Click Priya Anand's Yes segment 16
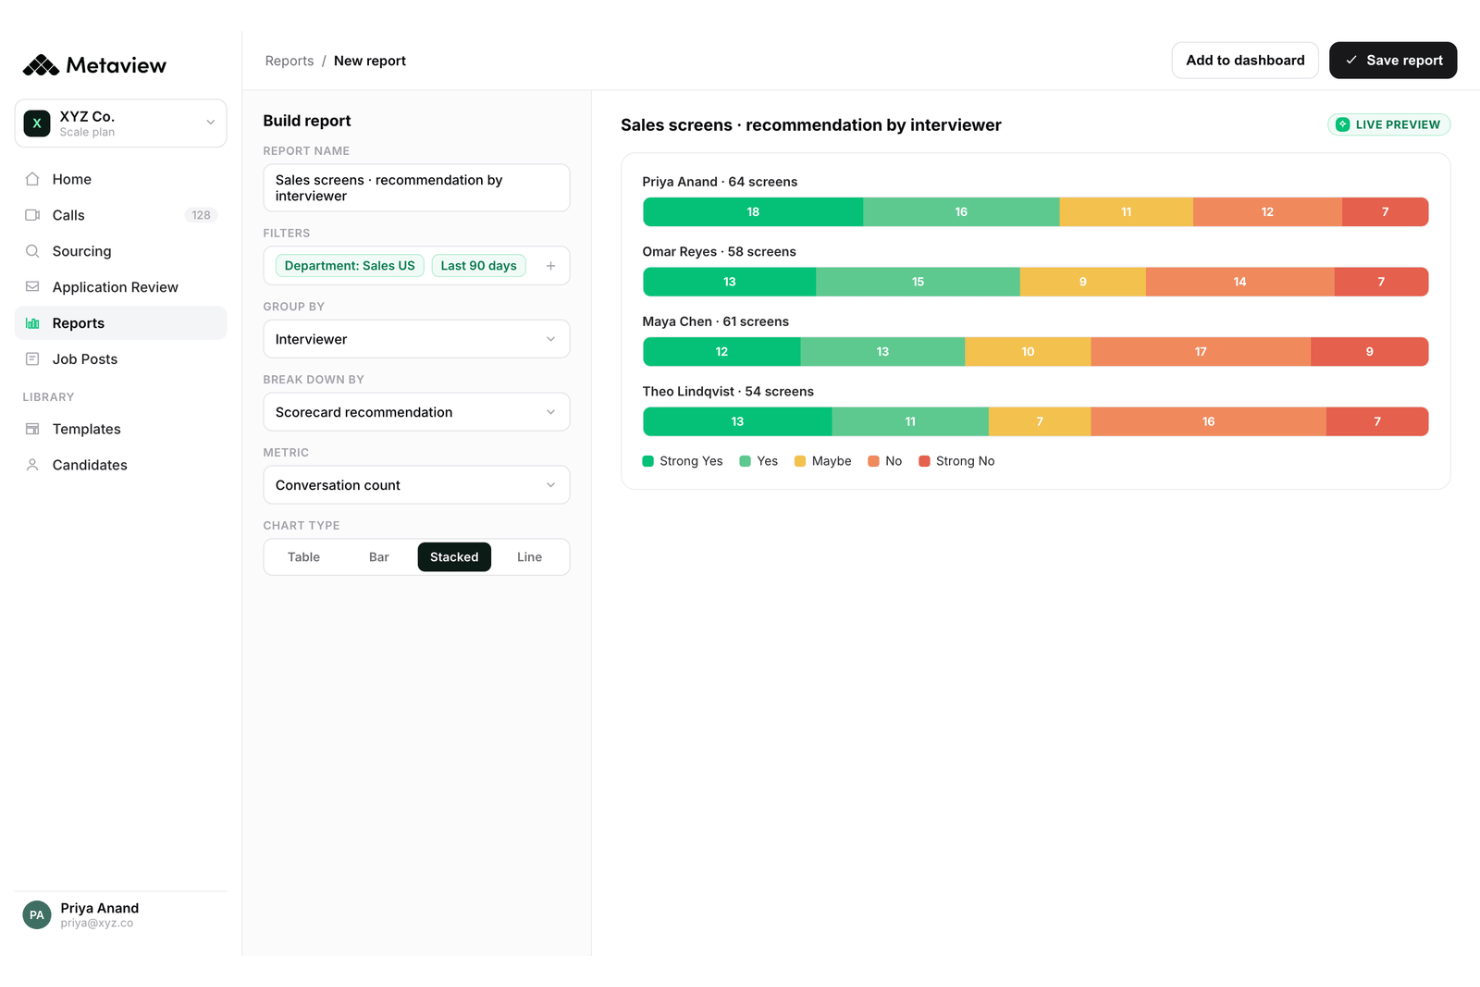 961,212
